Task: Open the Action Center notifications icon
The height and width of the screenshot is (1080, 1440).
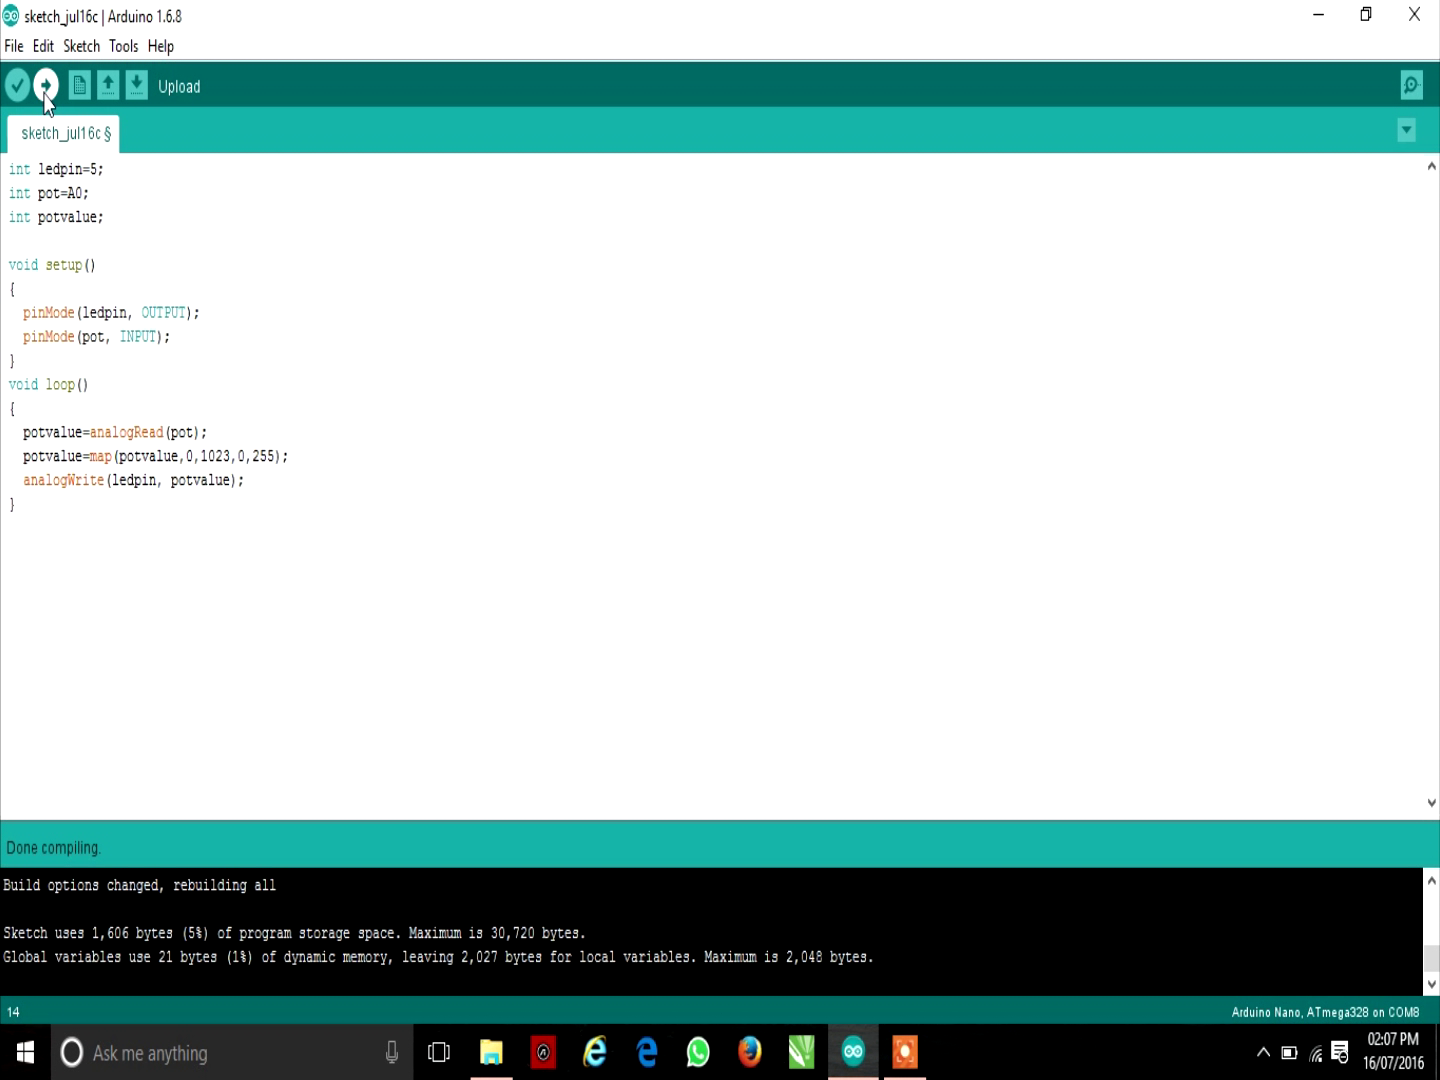Action: (x=1340, y=1052)
